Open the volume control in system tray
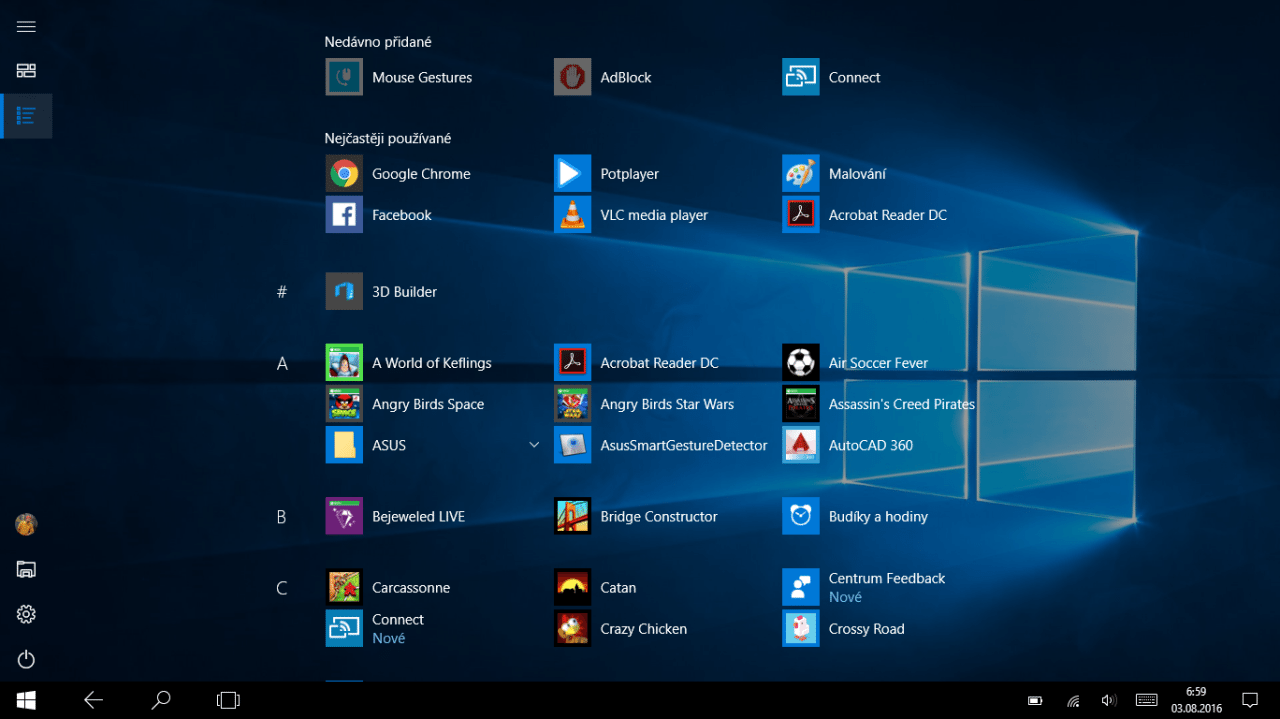1280x719 pixels. (1108, 700)
